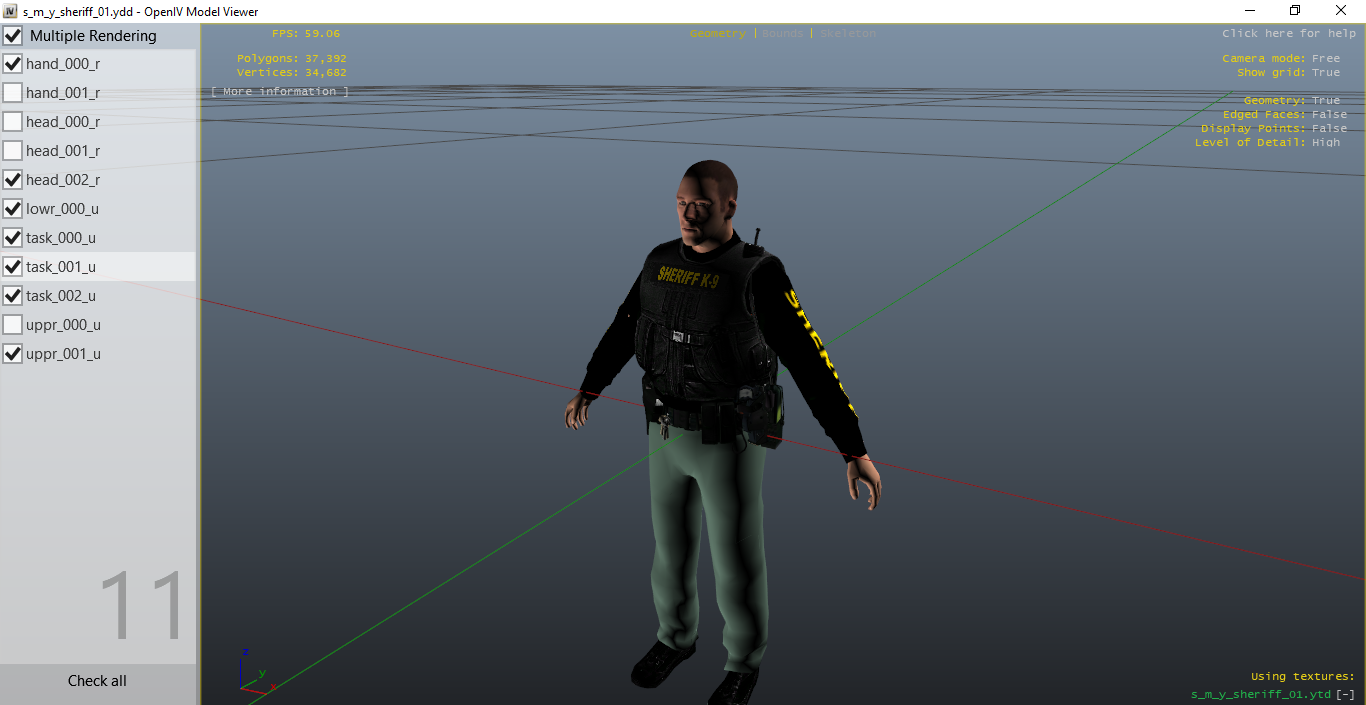
Task: Collapse textures with the [-] button
Action: (1346, 694)
